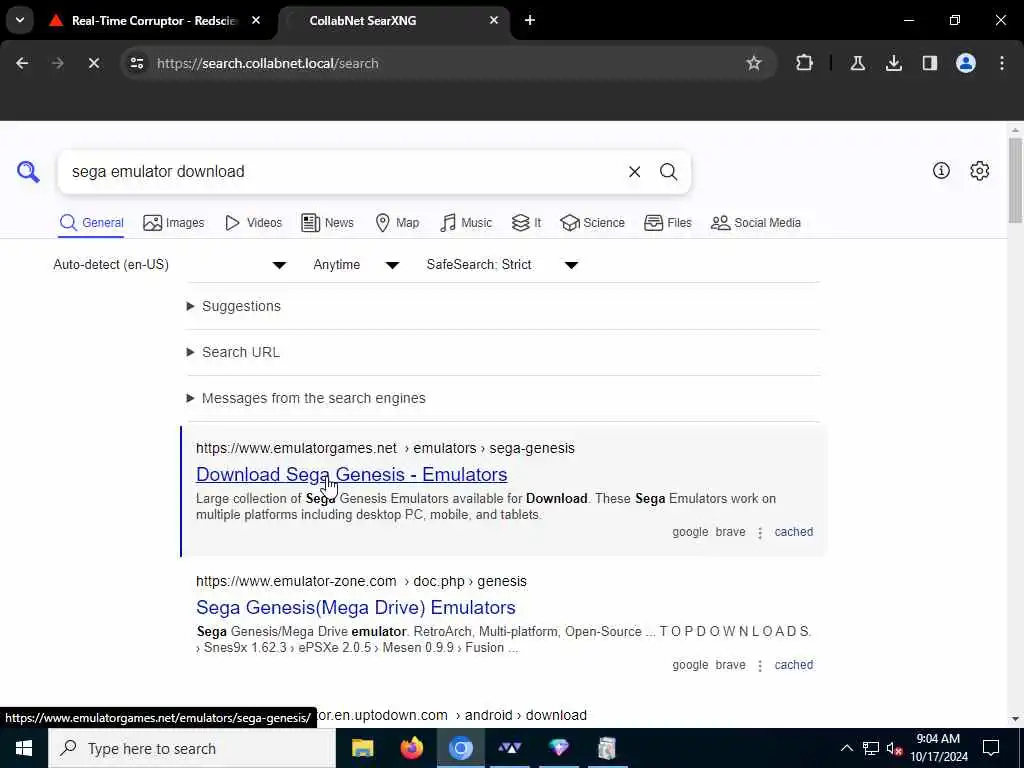The height and width of the screenshot is (768, 1024).
Task: Open more options dots for emulator-zone.com result
Action: (x=760, y=666)
